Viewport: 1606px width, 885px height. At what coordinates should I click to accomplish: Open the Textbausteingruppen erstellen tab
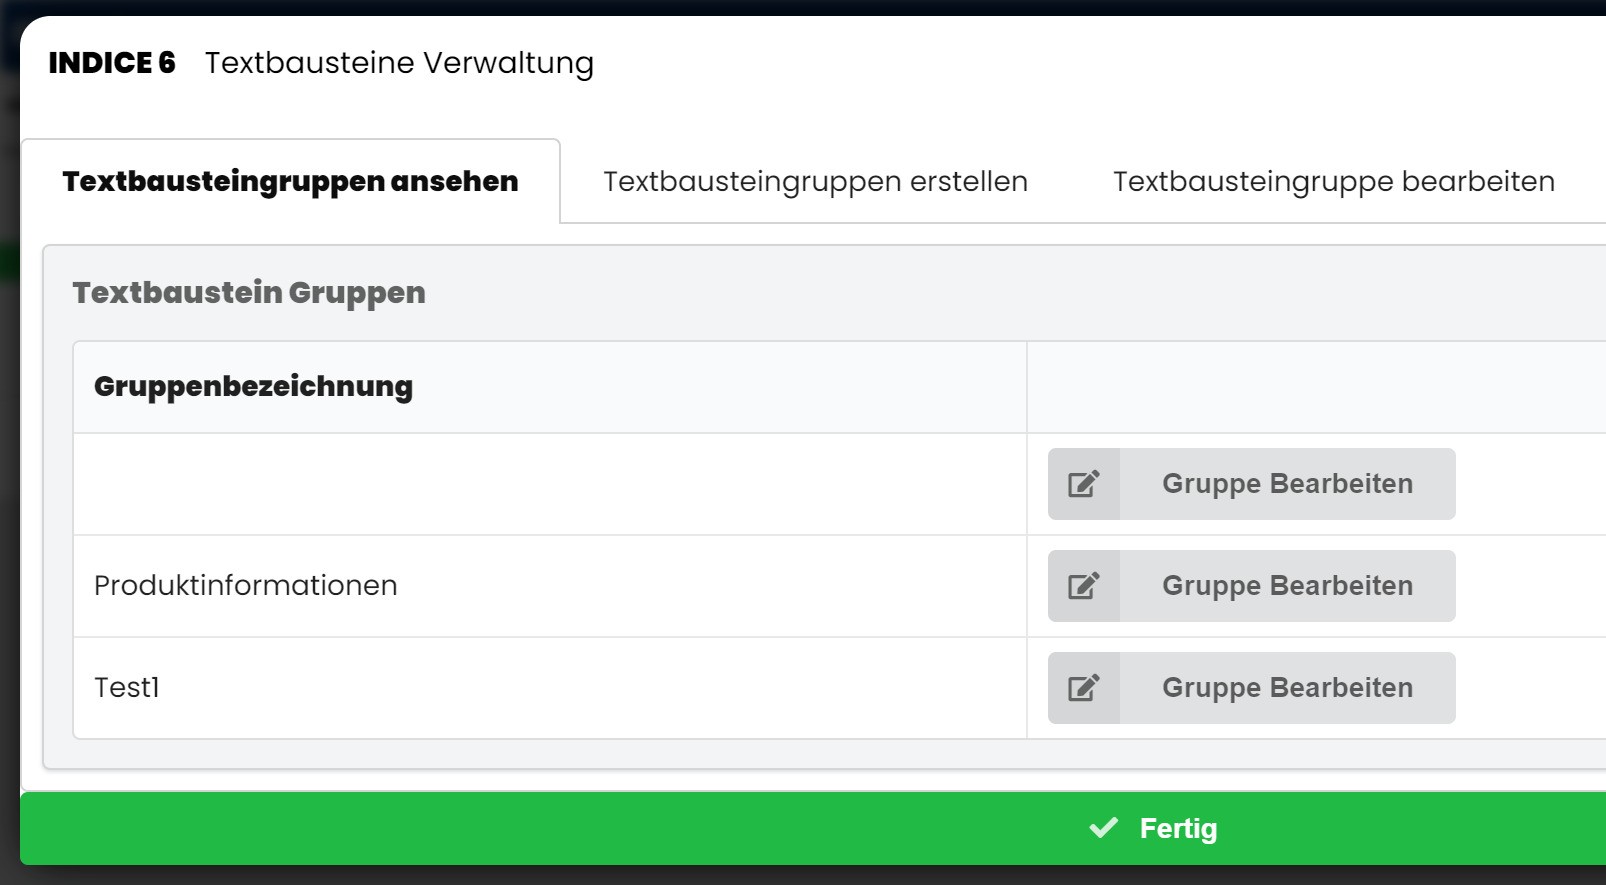[815, 181]
